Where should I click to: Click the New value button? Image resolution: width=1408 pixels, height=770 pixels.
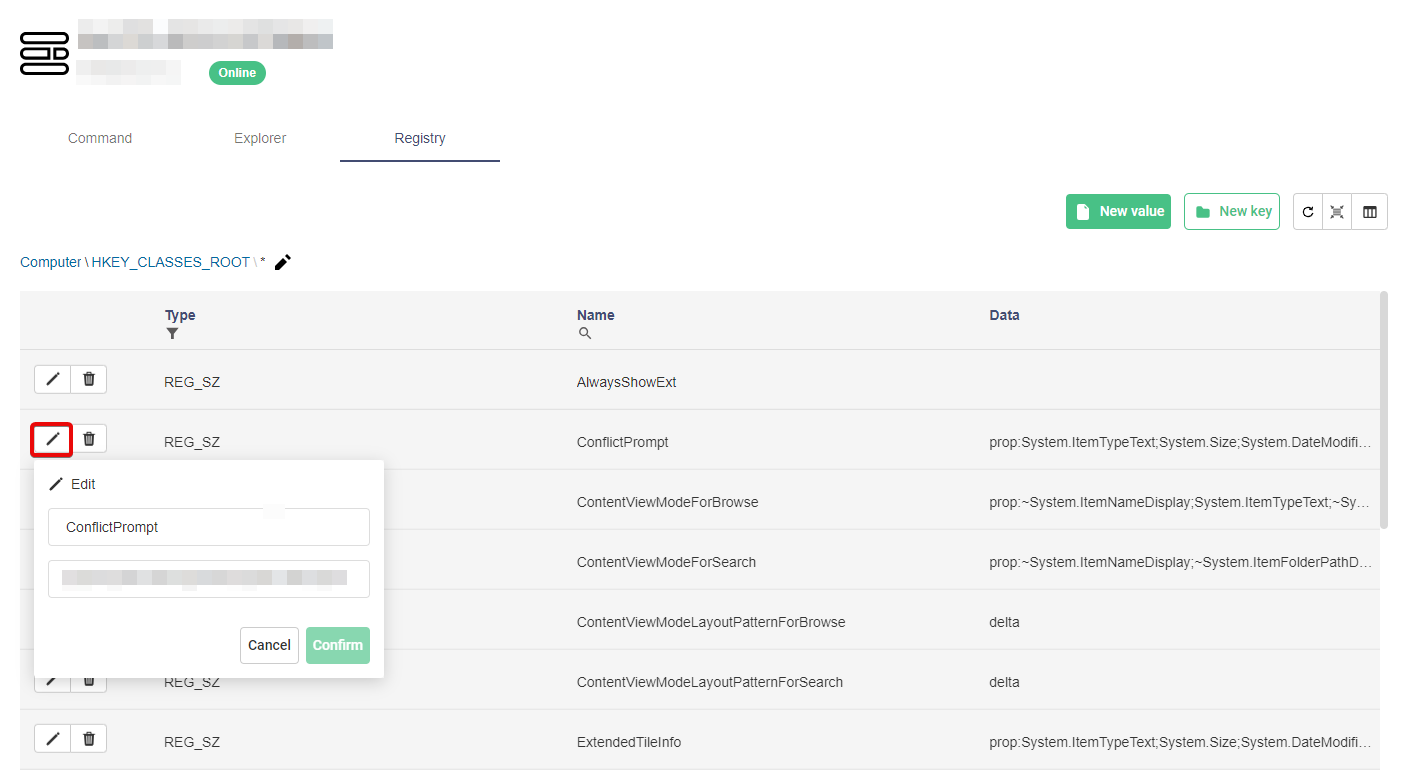point(1118,212)
